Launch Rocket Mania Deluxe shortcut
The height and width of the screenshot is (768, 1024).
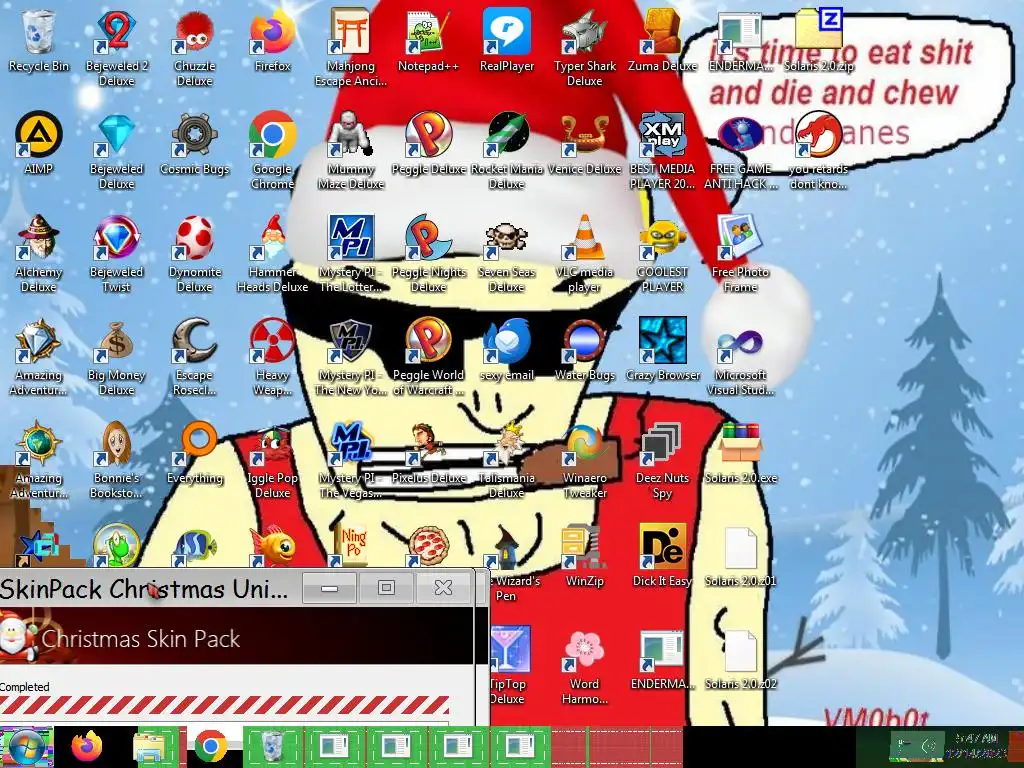coord(507,151)
